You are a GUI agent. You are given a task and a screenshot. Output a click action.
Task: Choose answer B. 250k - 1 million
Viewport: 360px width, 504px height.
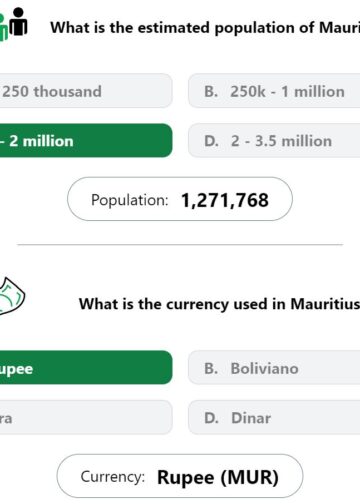(x=274, y=91)
